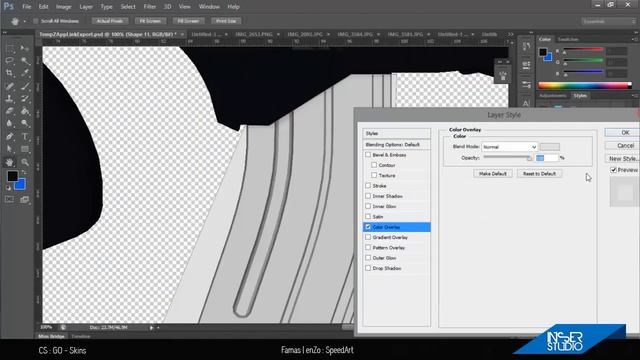Select the Lasso tool
This screenshot has width=640, height=360.
(x=9, y=61)
